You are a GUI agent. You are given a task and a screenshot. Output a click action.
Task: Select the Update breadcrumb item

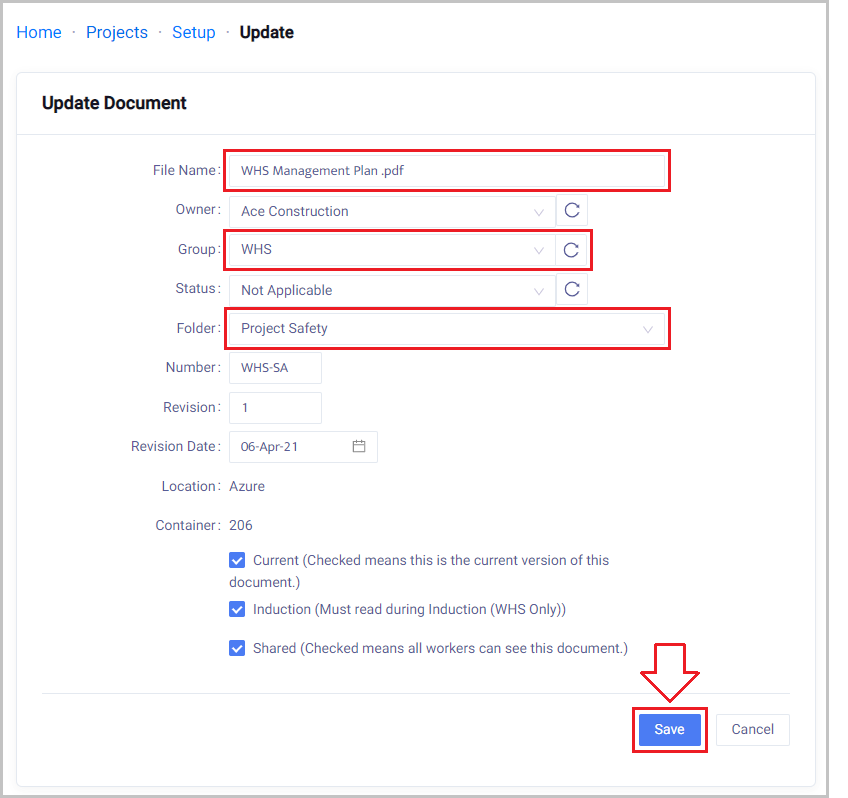pos(267,32)
